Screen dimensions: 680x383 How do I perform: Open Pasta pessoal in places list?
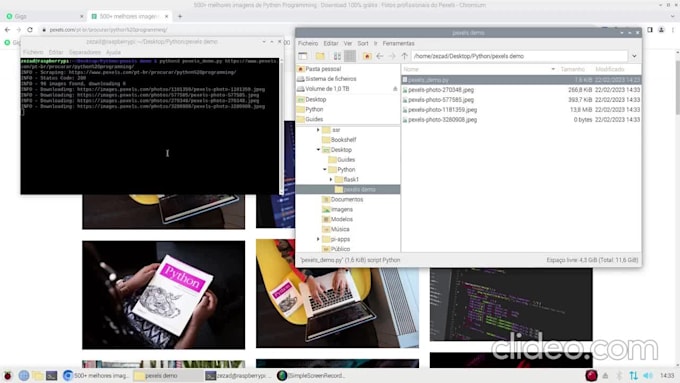coord(323,69)
